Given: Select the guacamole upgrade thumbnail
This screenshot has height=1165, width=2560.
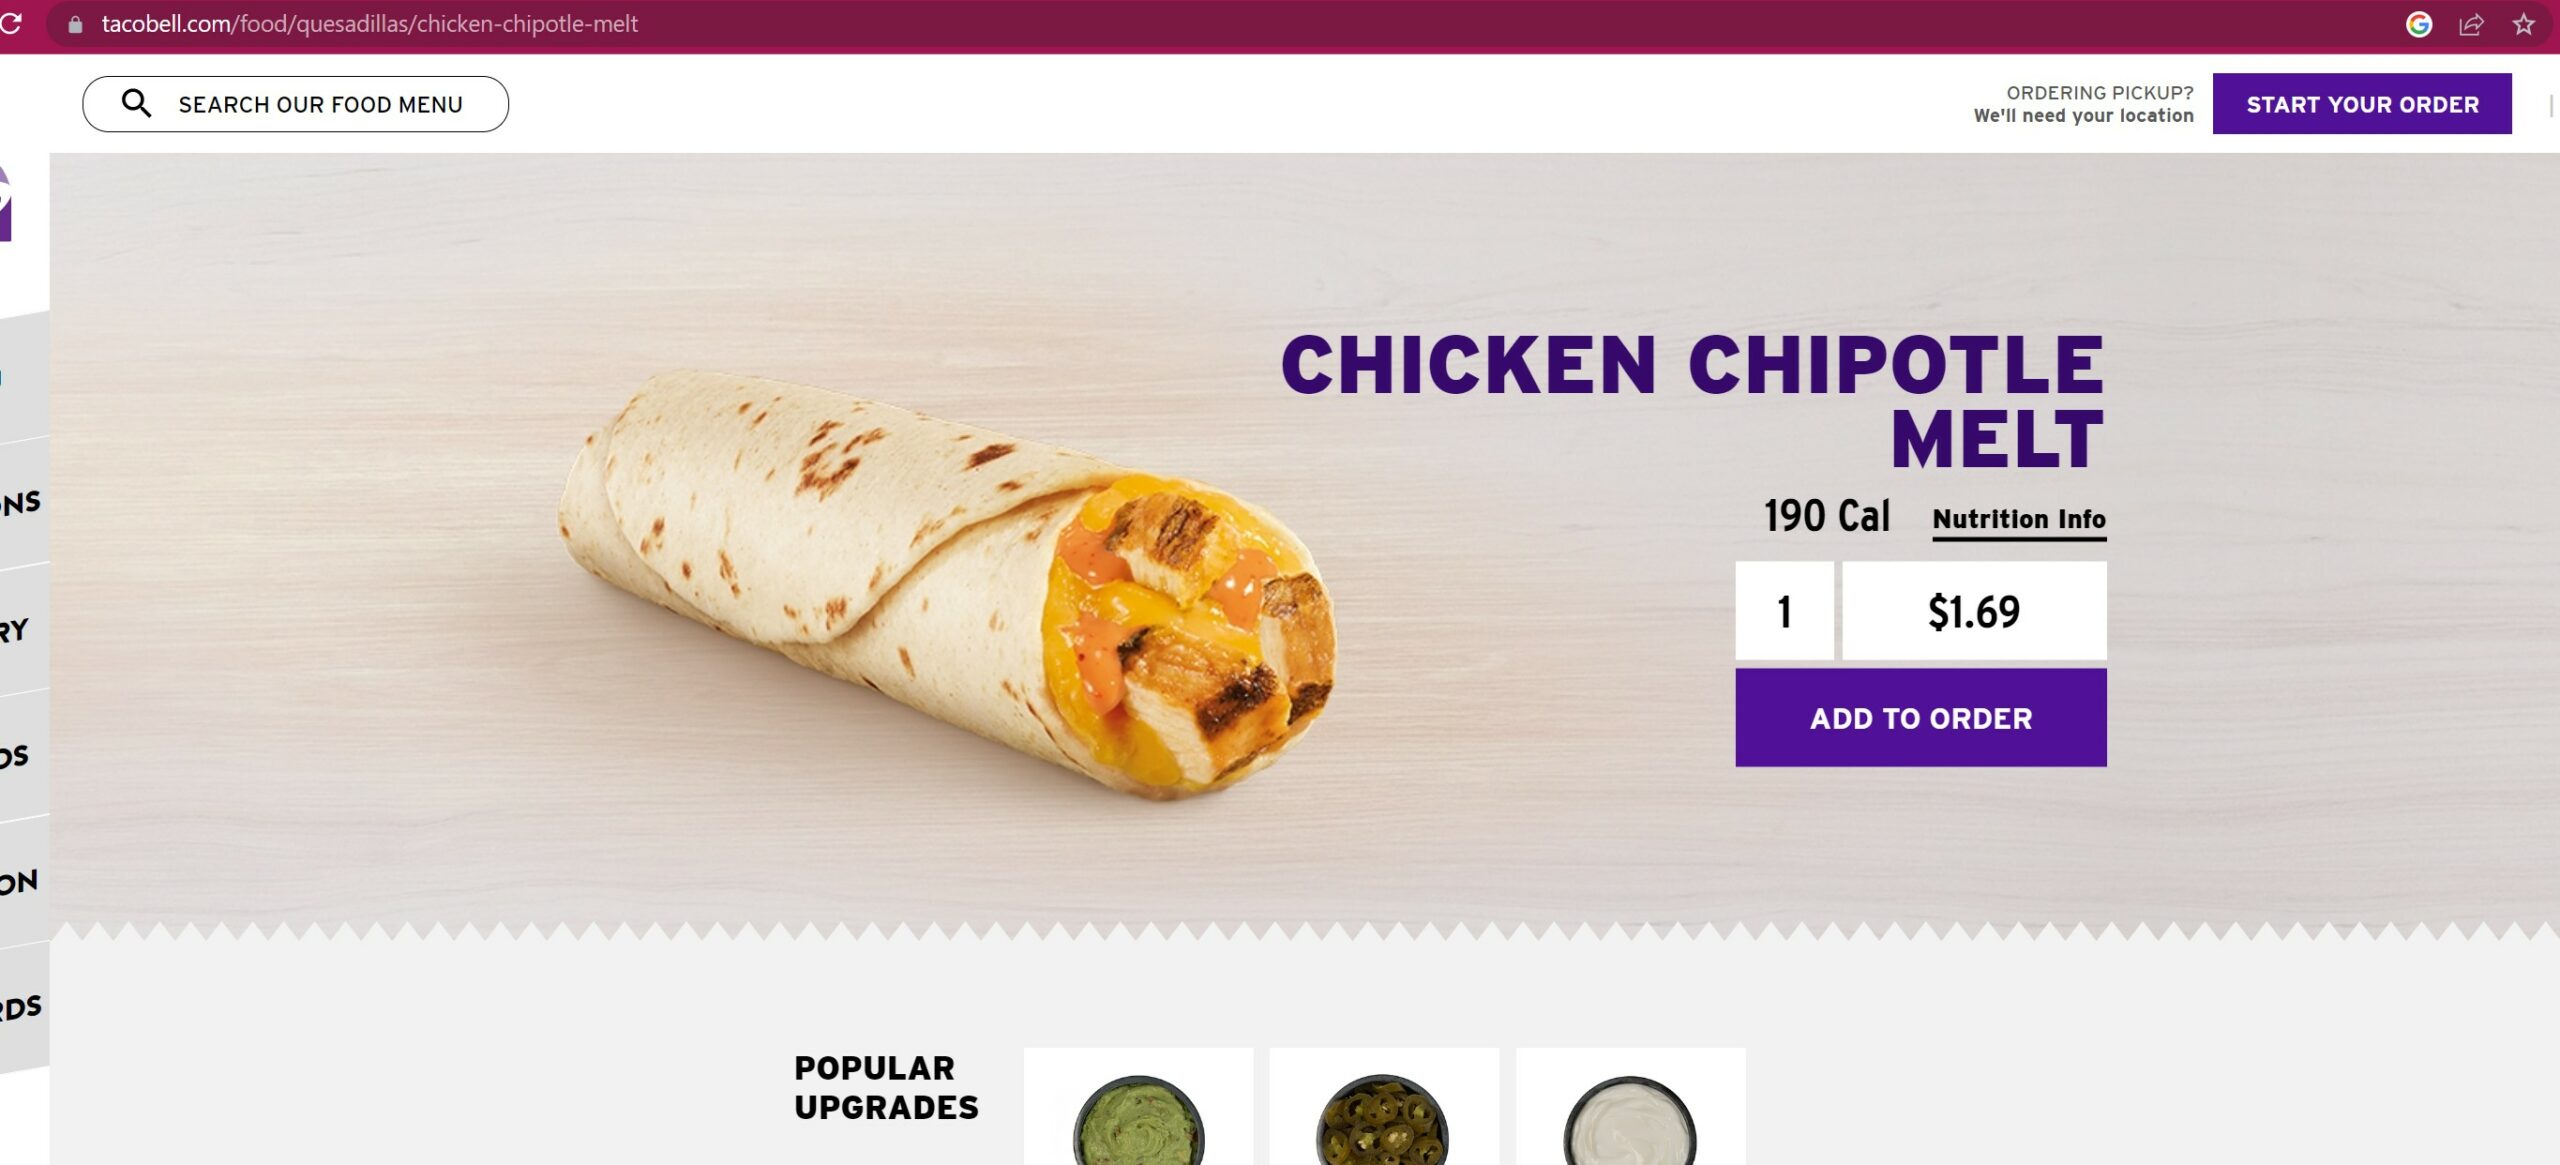Looking at the screenshot, I should coord(1138,1106).
